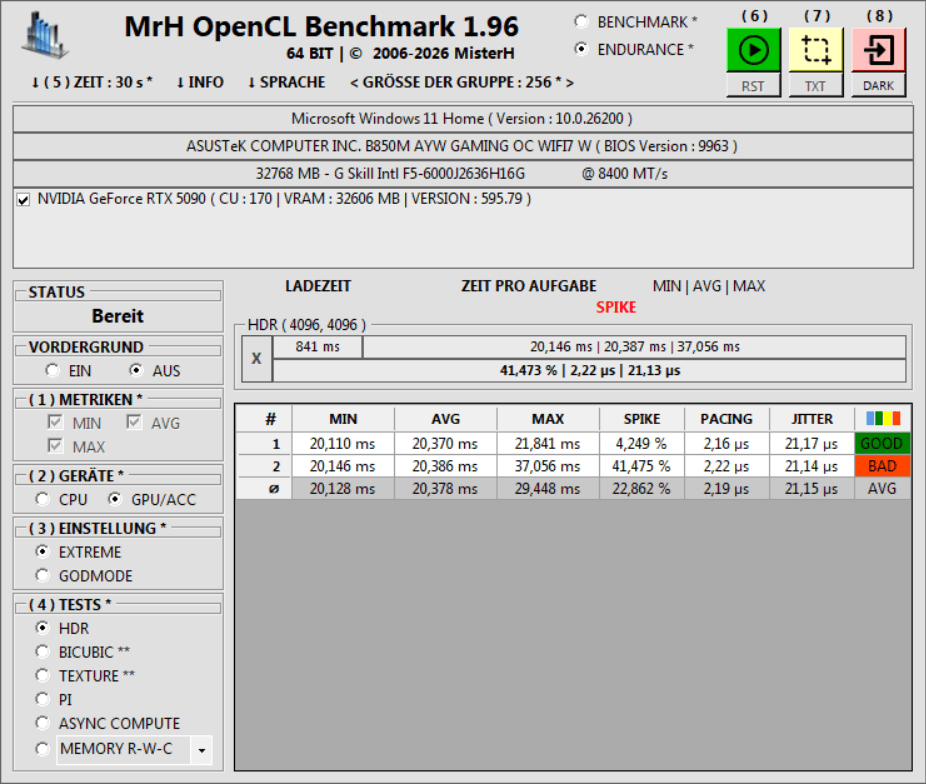Image resolution: width=926 pixels, height=784 pixels.
Task: Click the PACING column header
Action: [x=726, y=419]
